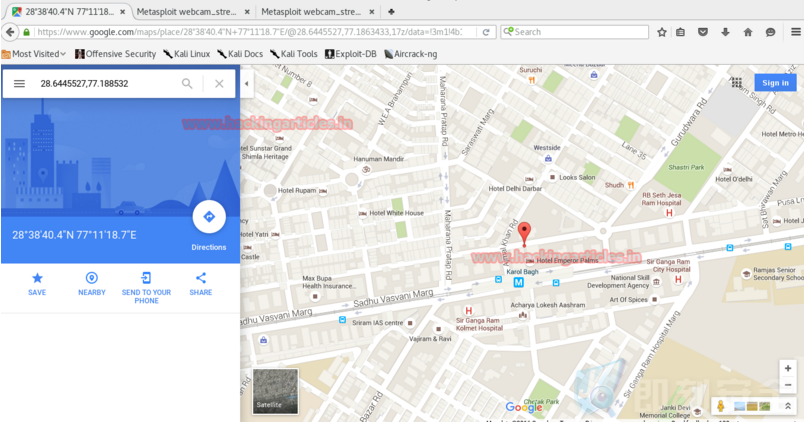Screen dimensions: 804x428
Task: Click Art Of Spices marker
Action: click(x=654, y=299)
